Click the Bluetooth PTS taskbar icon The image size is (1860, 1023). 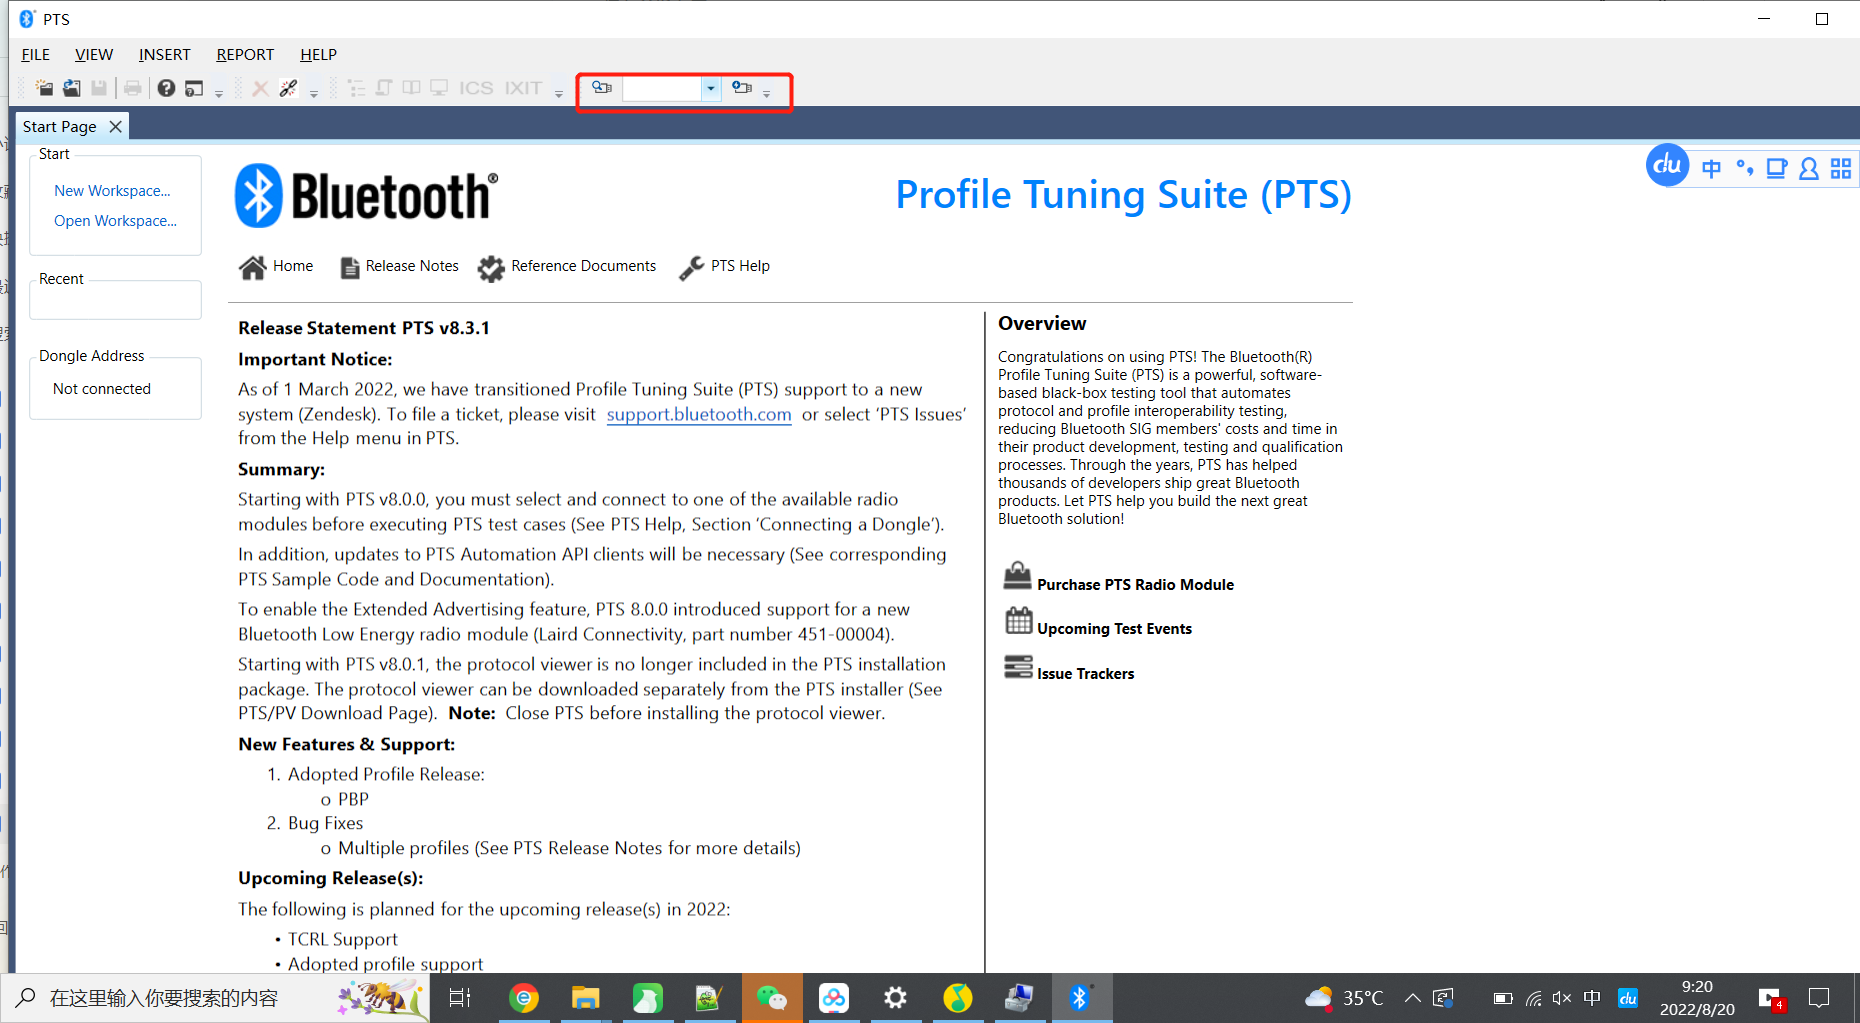point(1080,998)
